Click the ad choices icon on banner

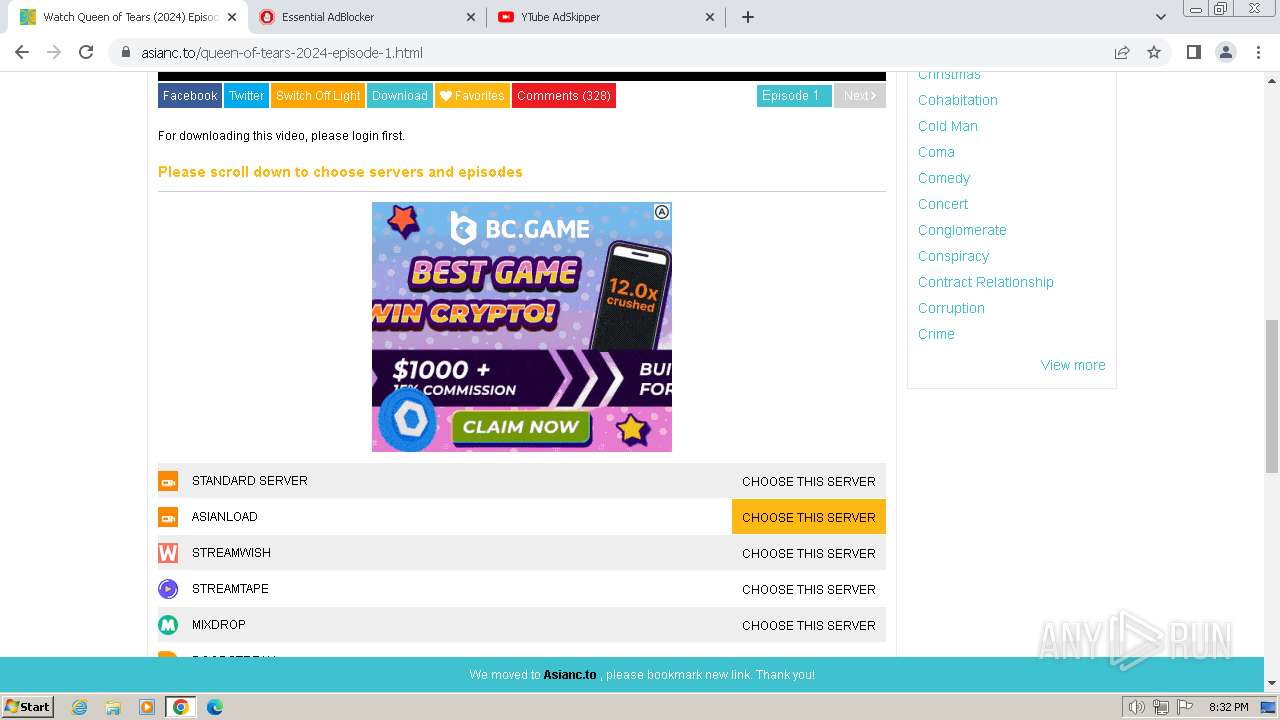point(662,212)
